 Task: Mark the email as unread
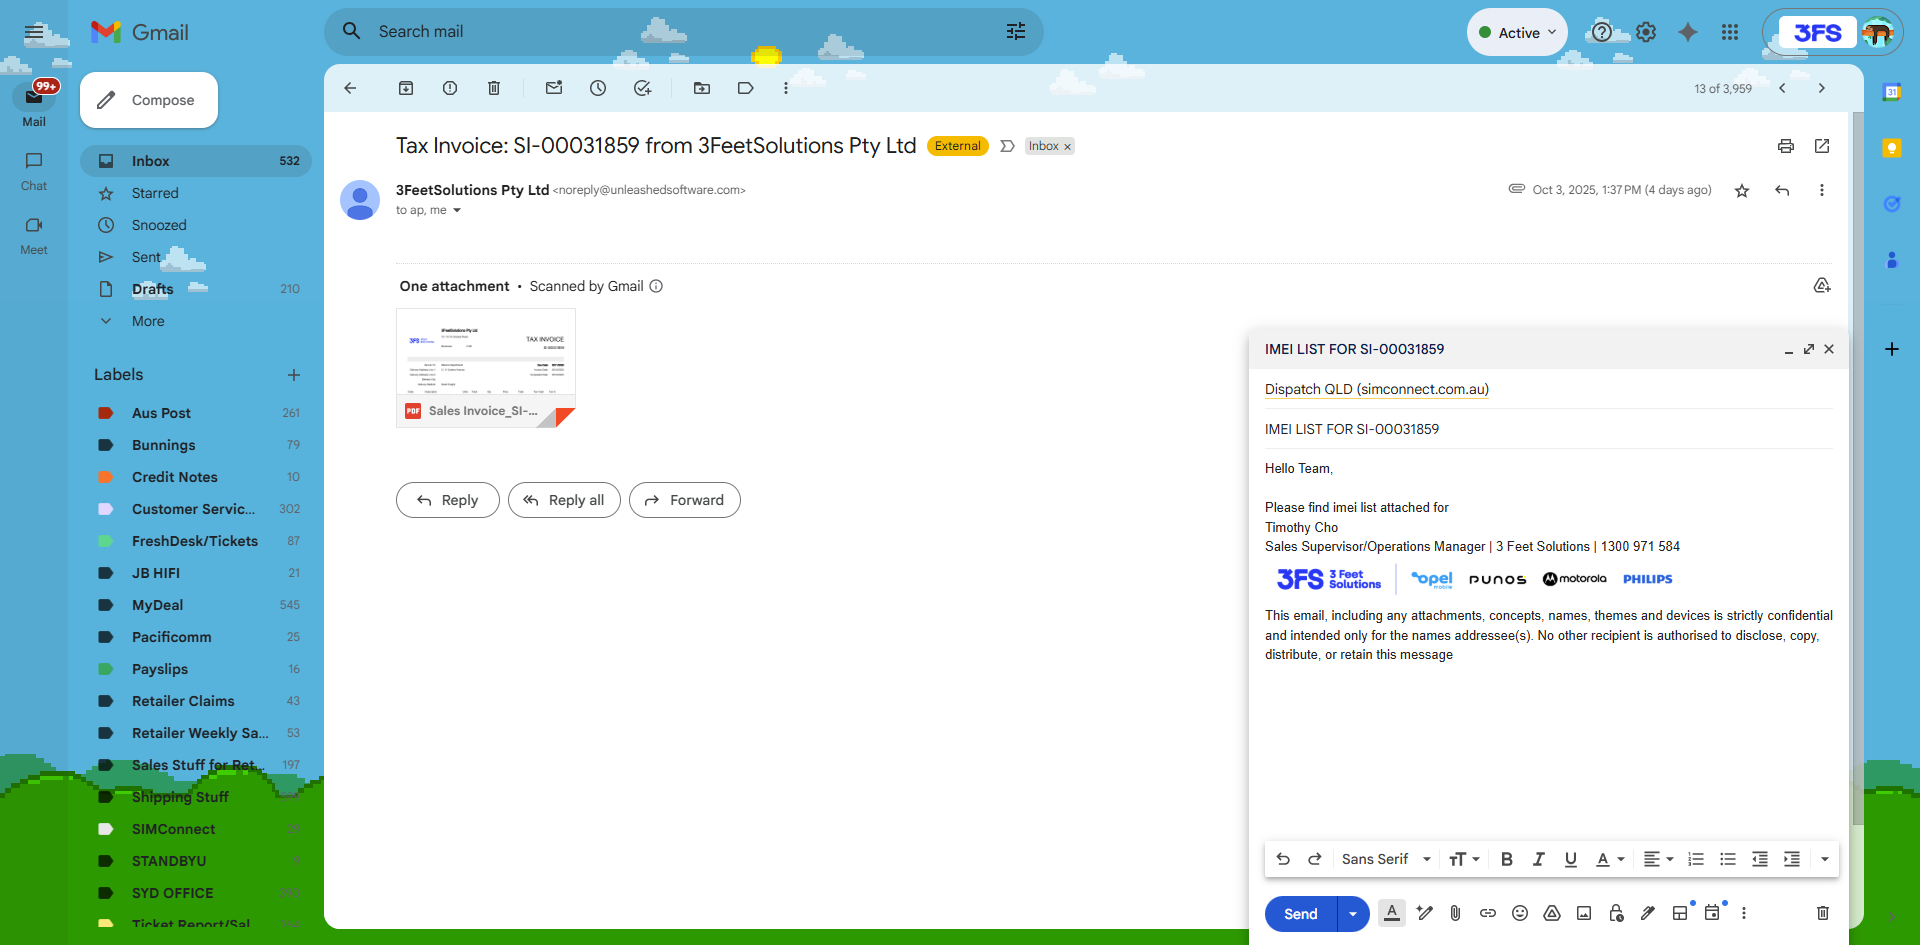[554, 88]
